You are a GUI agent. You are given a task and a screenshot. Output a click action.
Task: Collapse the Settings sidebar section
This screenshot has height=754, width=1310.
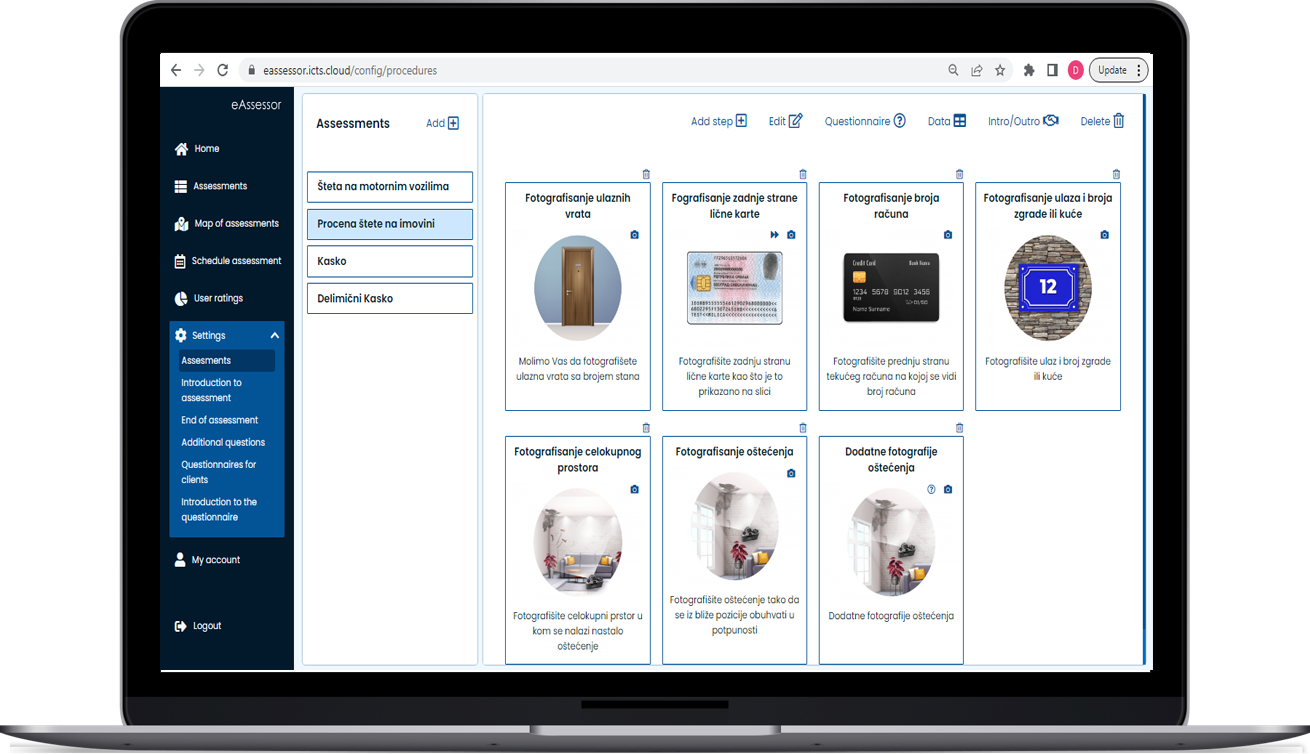click(x=274, y=336)
